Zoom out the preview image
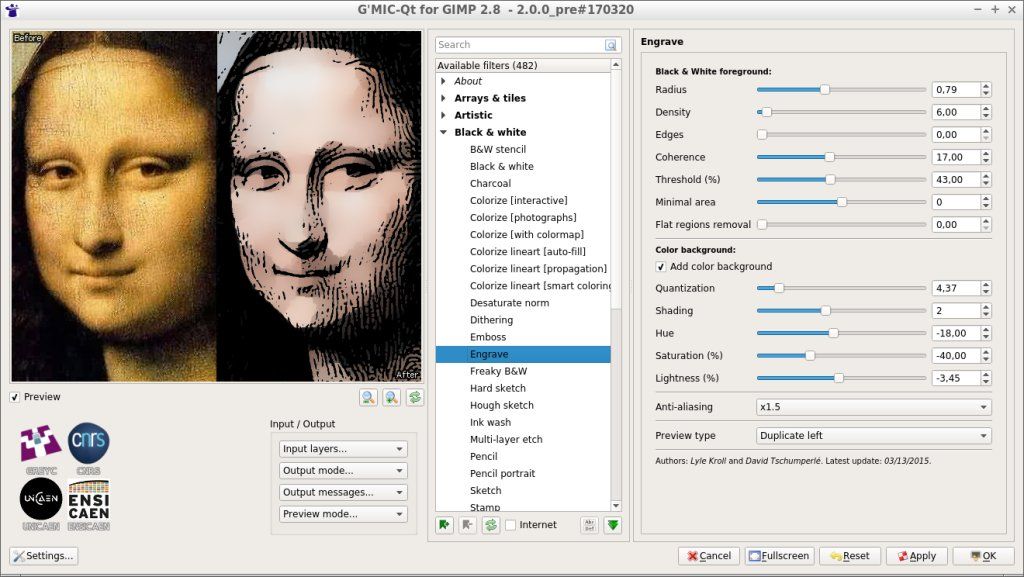This screenshot has width=1024, height=577. [x=368, y=398]
